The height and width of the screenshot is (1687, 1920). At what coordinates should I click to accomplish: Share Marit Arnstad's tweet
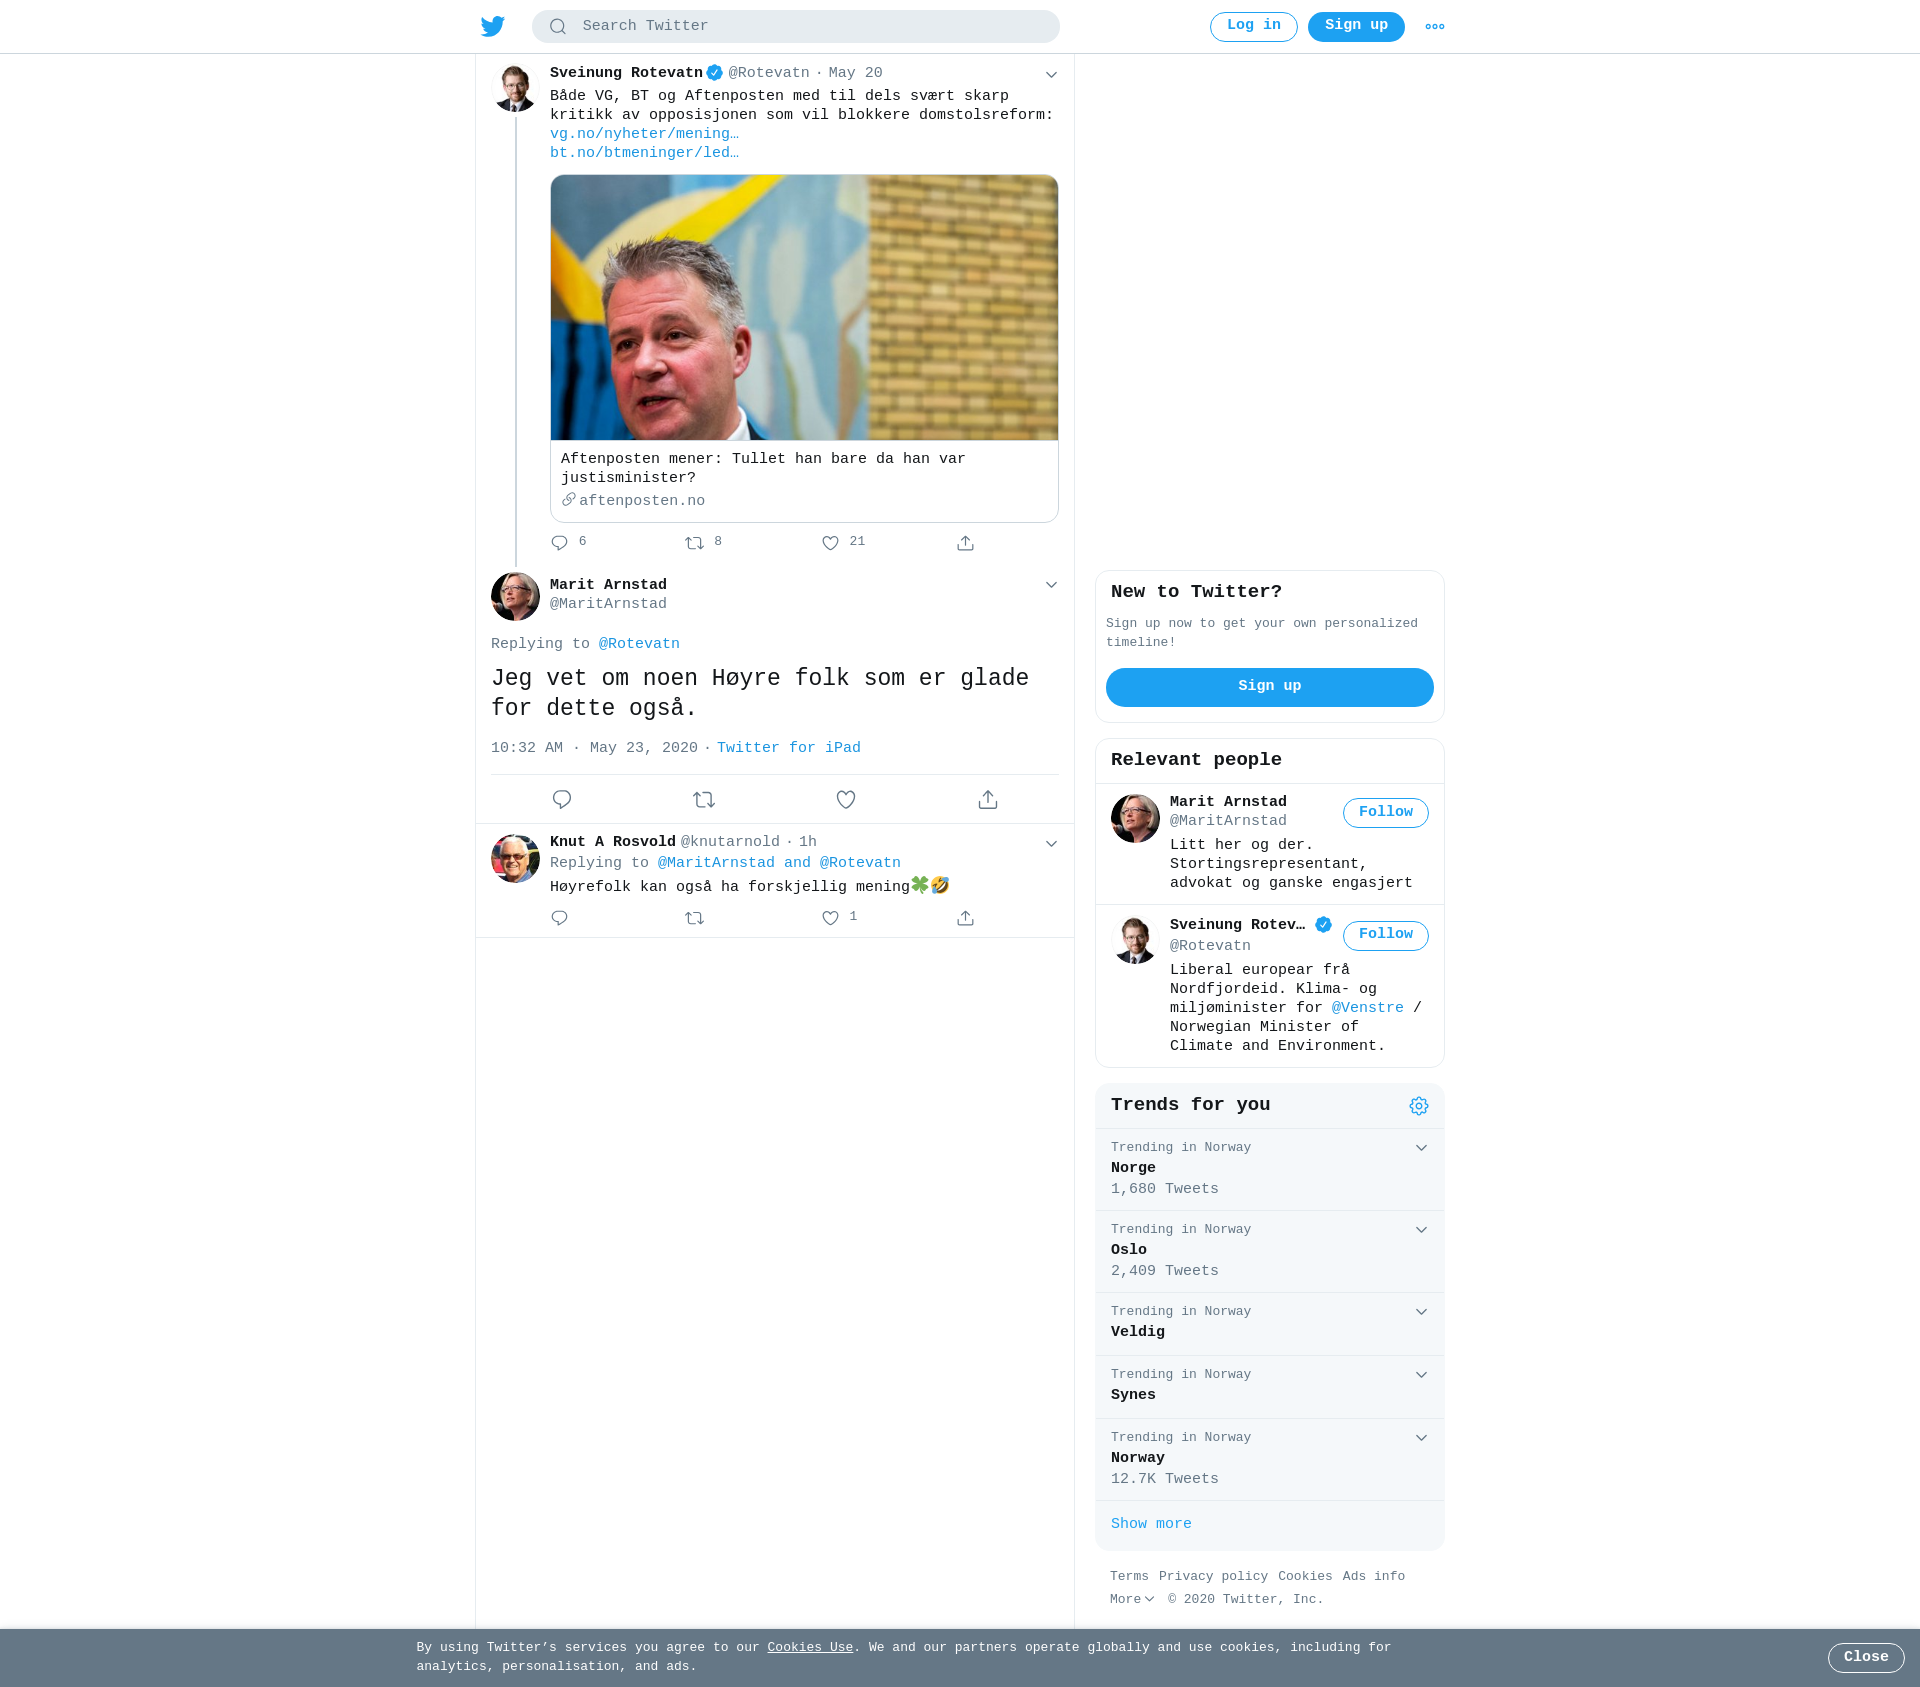[988, 799]
